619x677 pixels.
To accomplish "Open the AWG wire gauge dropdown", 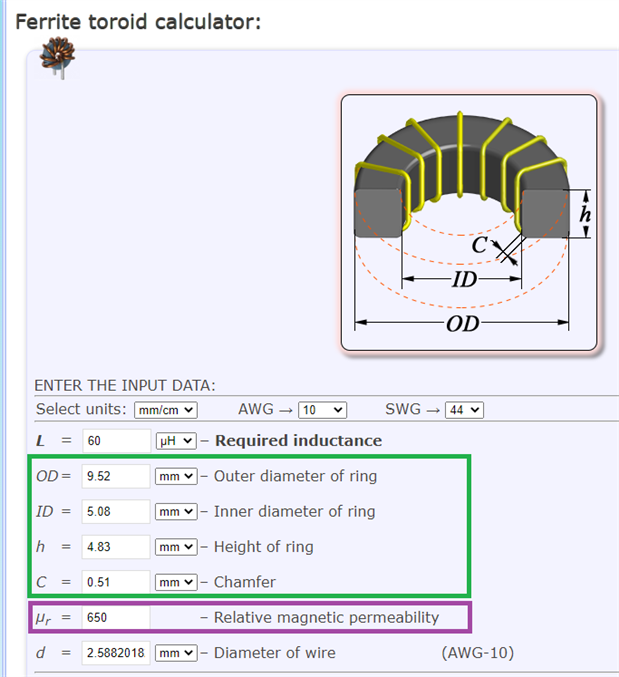I will [322, 410].
